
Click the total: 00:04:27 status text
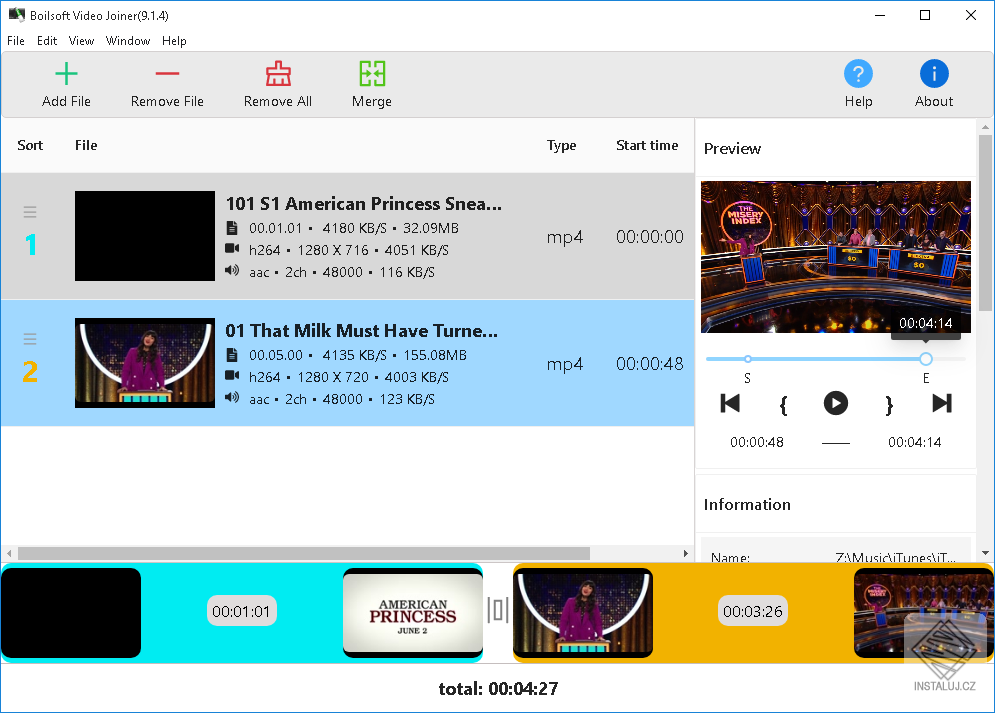click(x=498, y=688)
